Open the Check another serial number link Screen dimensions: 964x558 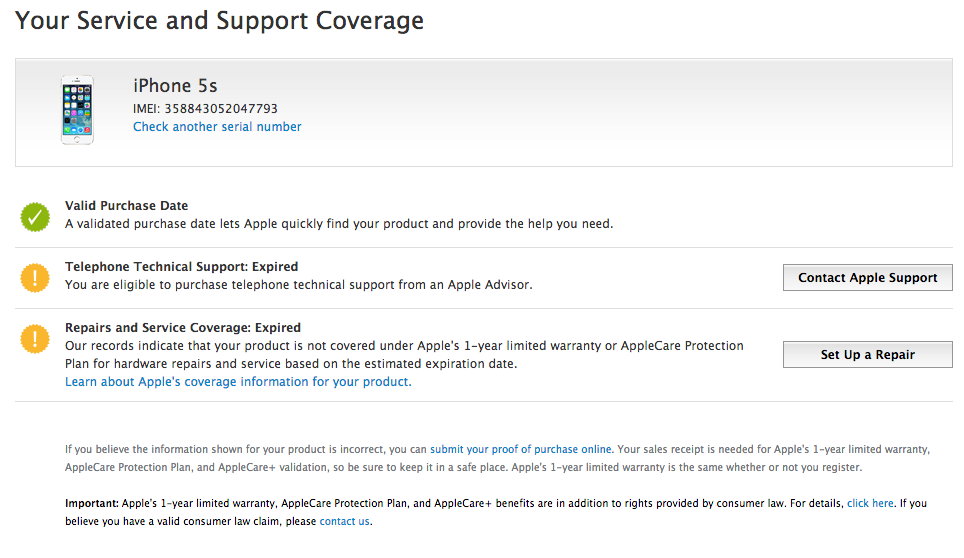217,127
